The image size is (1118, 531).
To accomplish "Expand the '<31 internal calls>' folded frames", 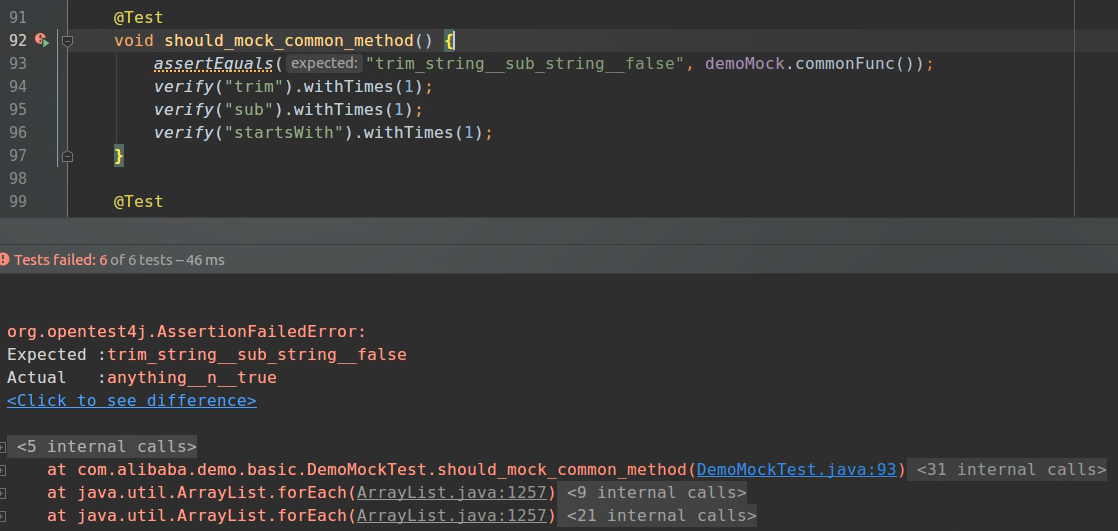I will click(1011, 470).
